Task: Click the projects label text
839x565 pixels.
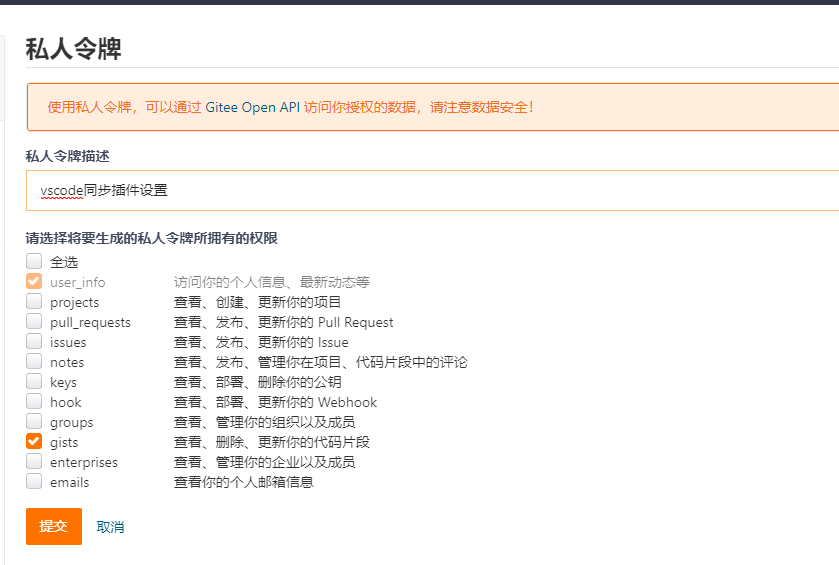Action: [x=74, y=303]
